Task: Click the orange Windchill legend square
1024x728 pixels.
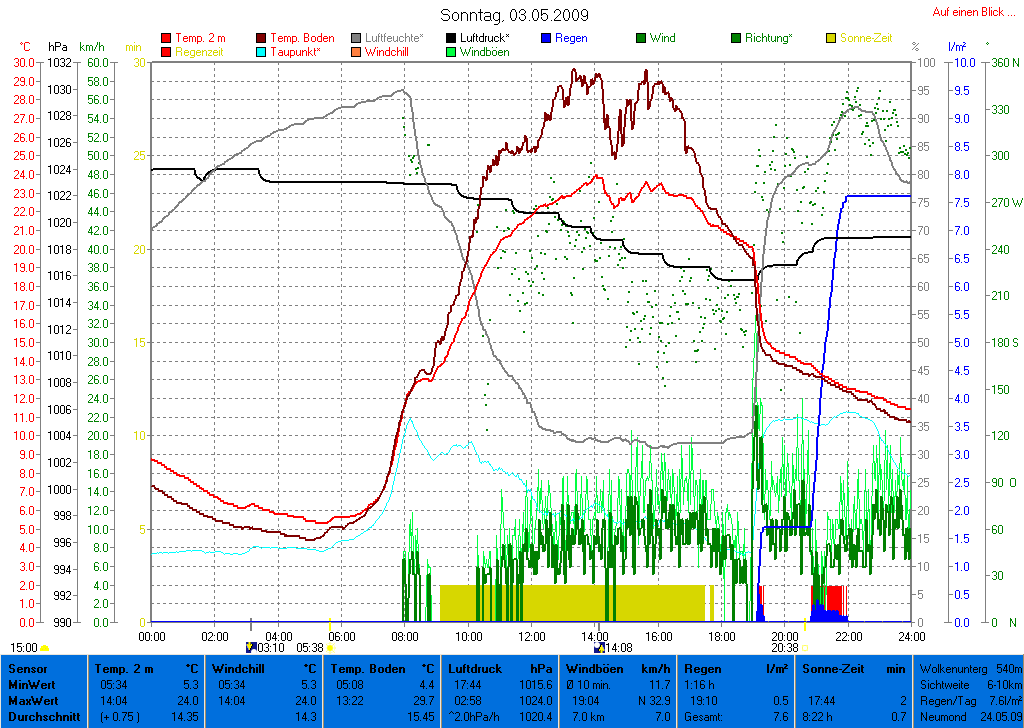Action: coord(356,52)
